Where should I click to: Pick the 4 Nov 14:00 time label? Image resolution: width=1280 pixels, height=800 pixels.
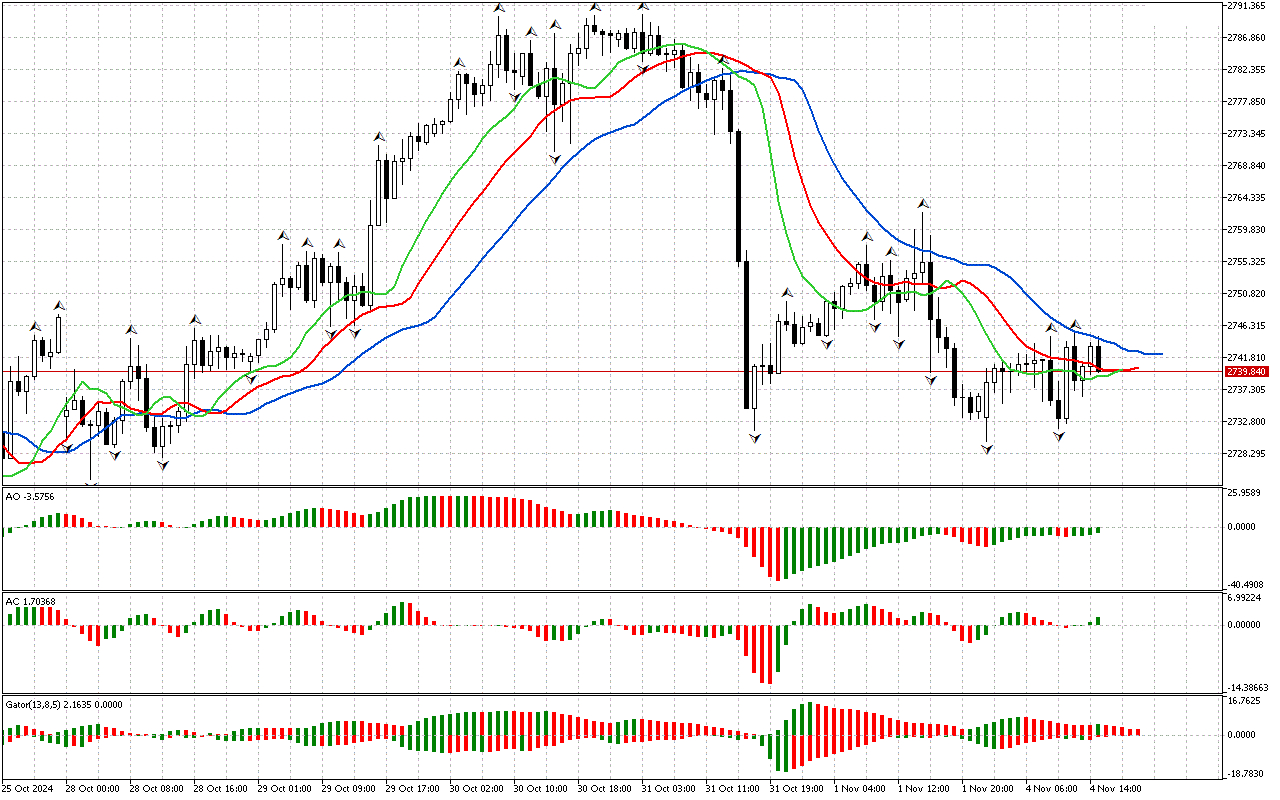1115,789
